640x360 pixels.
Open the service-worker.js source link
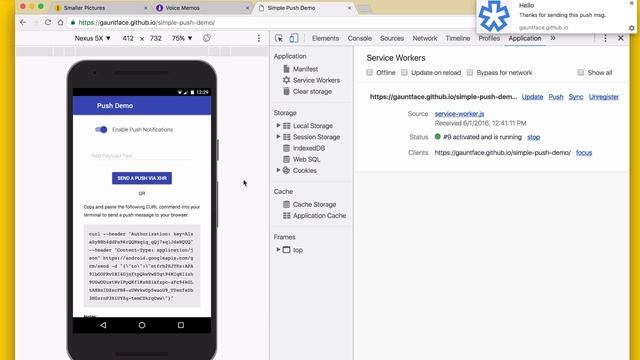point(459,114)
